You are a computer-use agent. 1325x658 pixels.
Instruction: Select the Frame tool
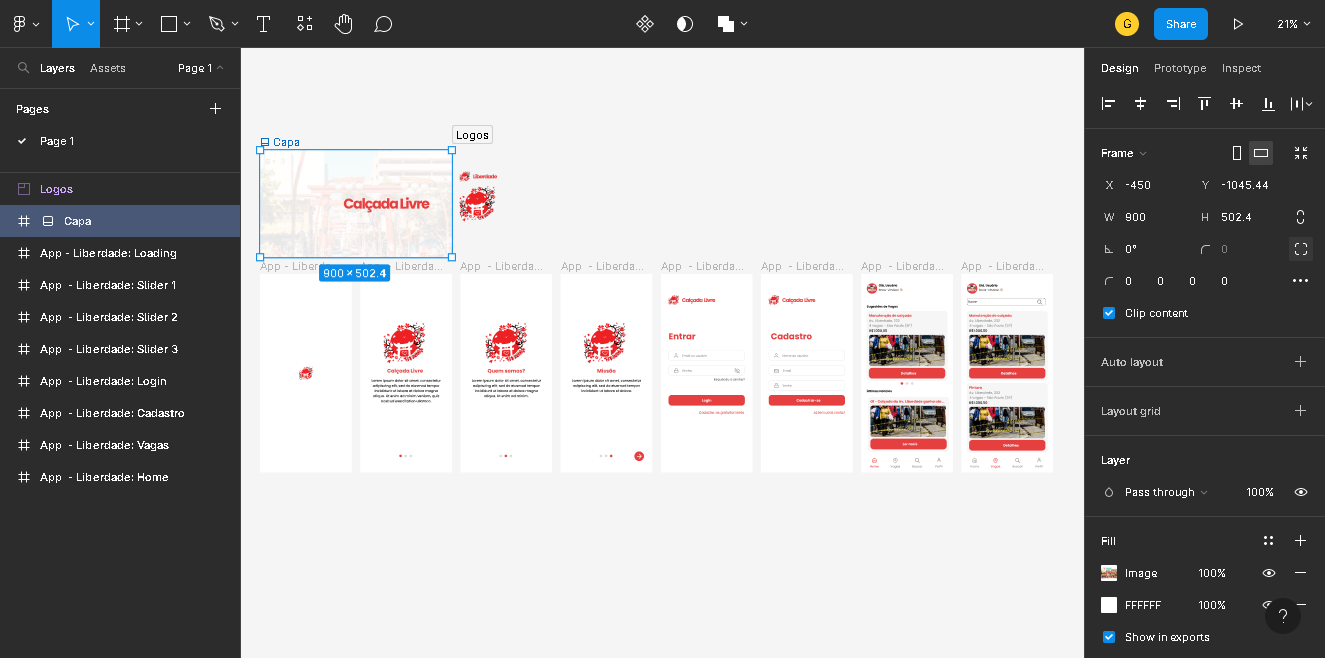pos(121,24)
